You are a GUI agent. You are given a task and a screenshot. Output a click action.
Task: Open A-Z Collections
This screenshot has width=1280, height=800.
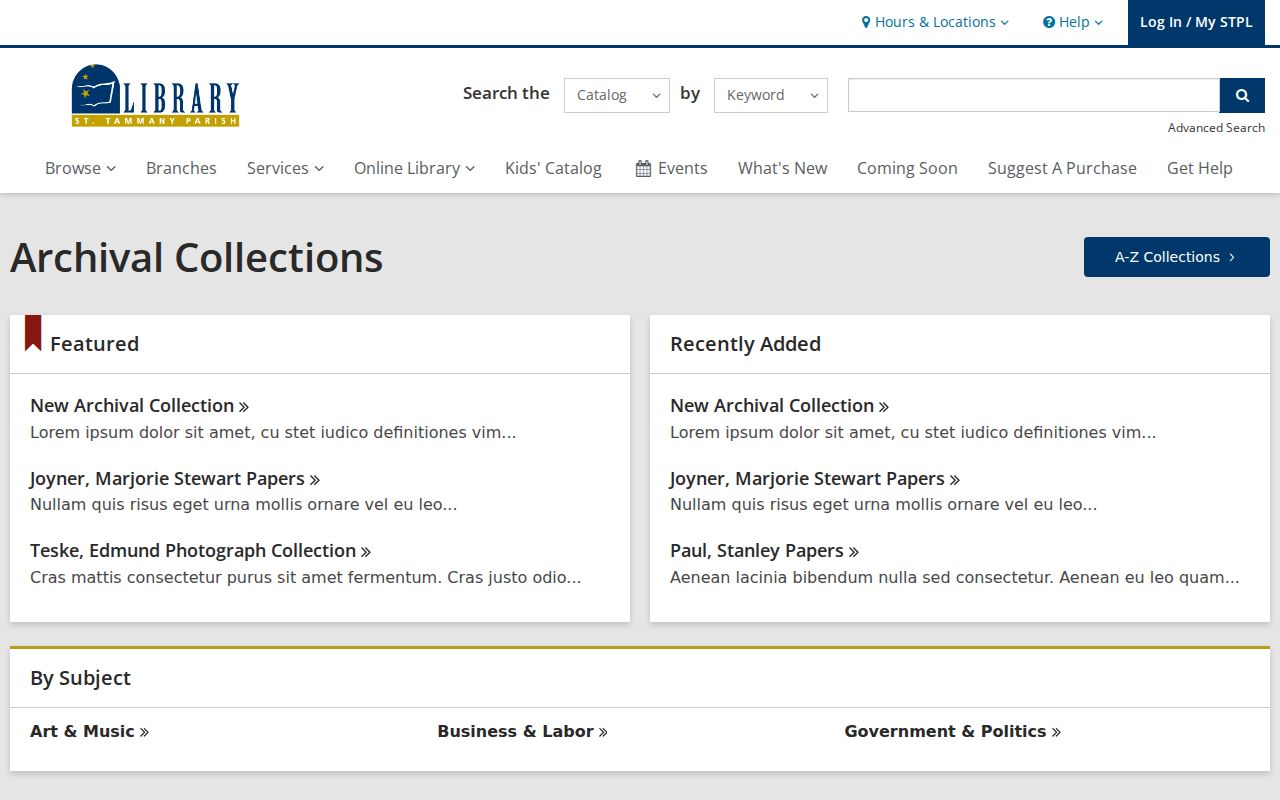click(x=1177, y=257)
